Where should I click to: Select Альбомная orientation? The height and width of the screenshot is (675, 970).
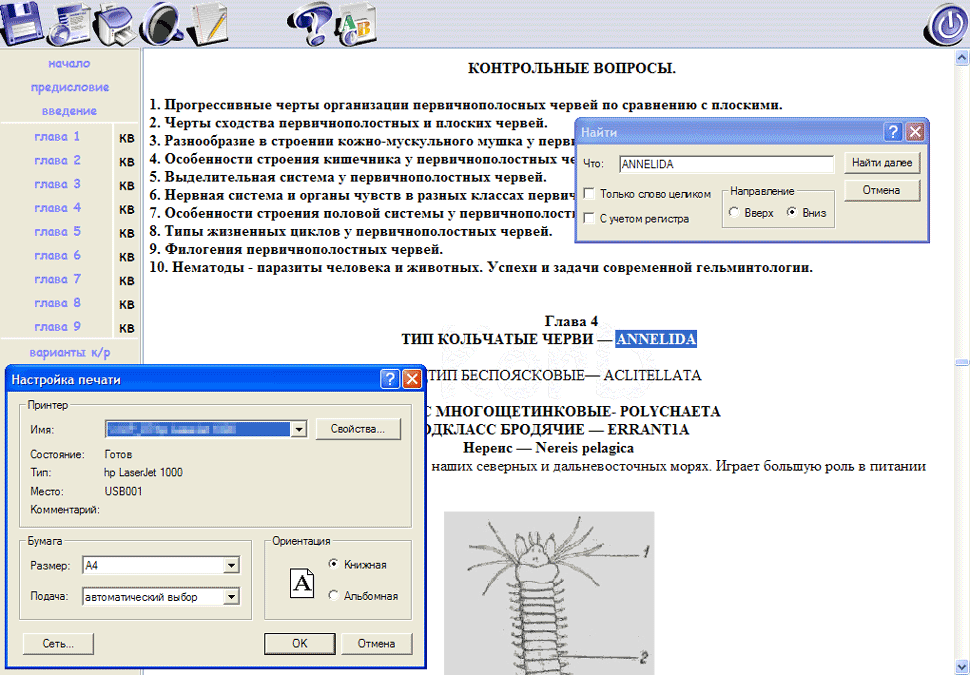pos(333,595)
